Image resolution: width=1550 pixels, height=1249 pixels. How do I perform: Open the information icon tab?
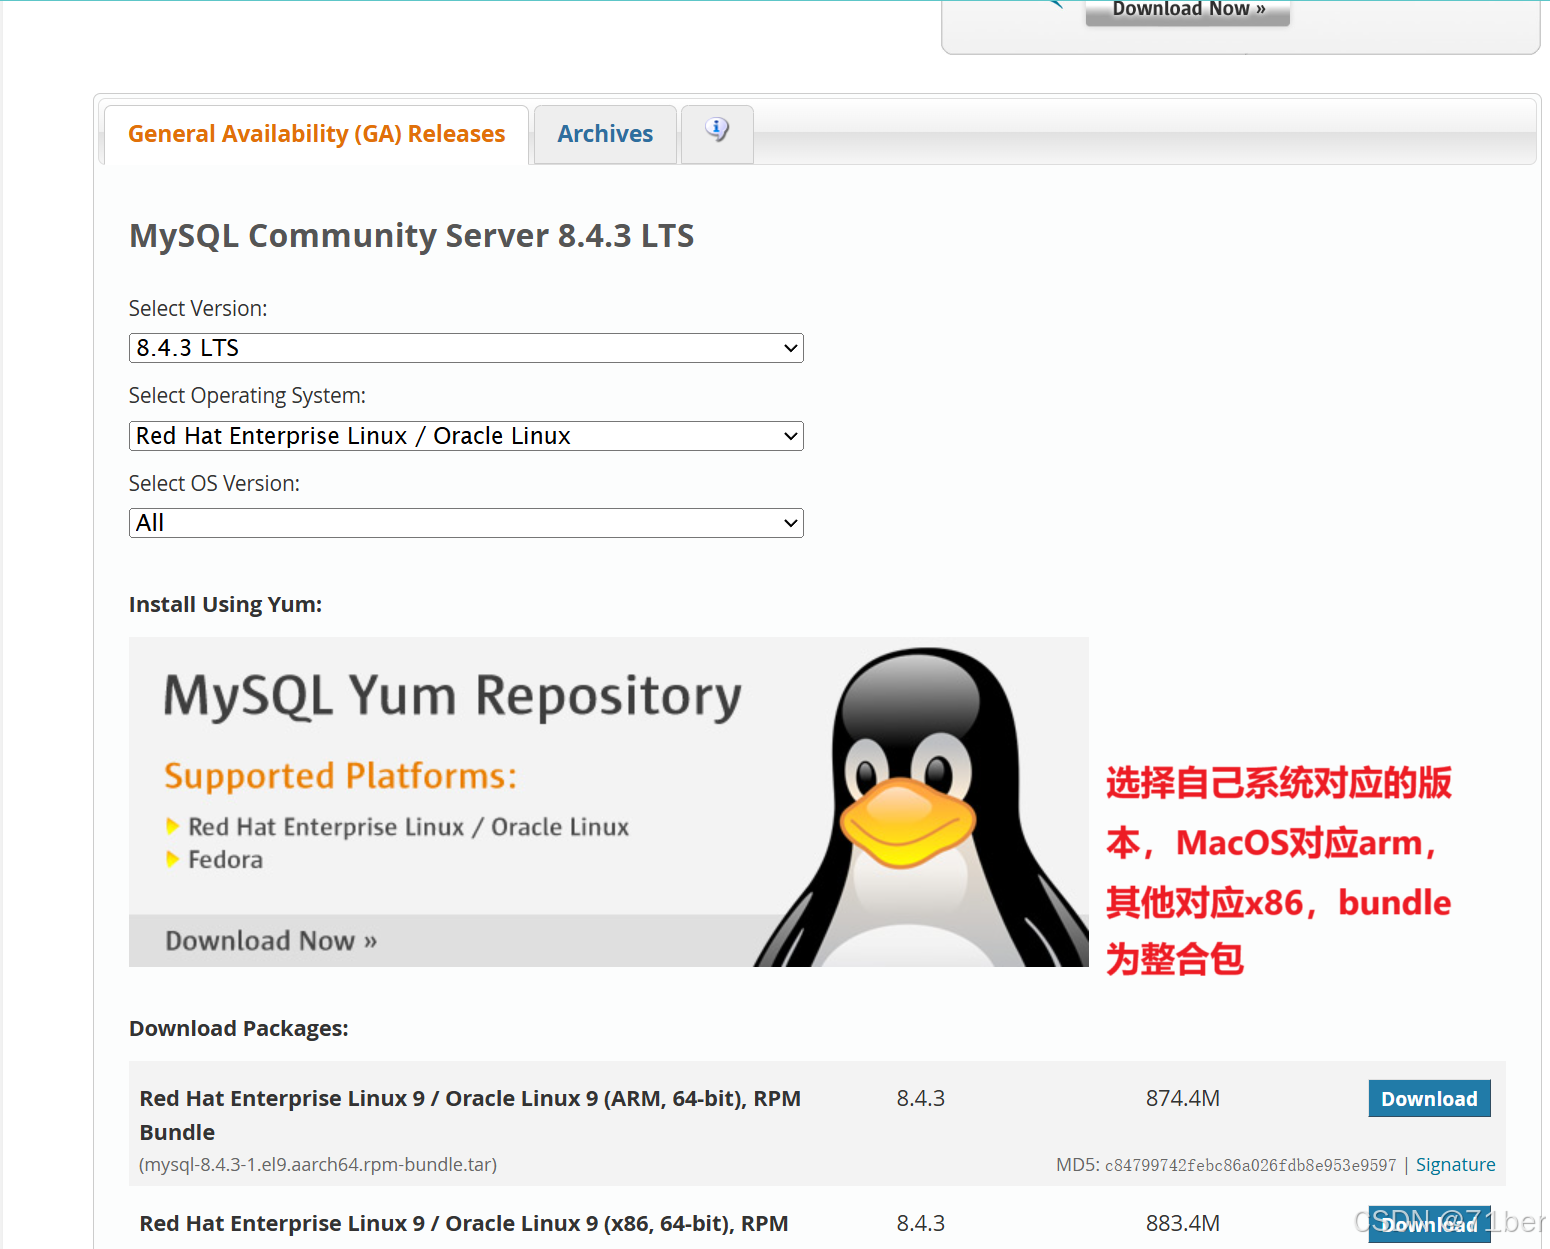(x=717, y=132)
